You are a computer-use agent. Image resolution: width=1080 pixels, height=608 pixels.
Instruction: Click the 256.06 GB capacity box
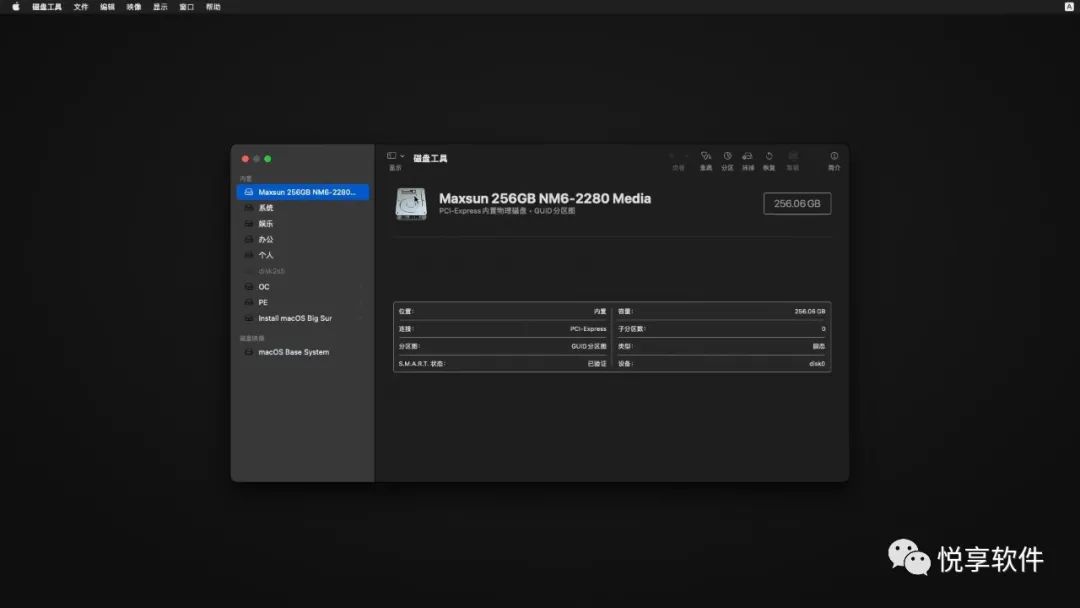[x=797, y=204]
